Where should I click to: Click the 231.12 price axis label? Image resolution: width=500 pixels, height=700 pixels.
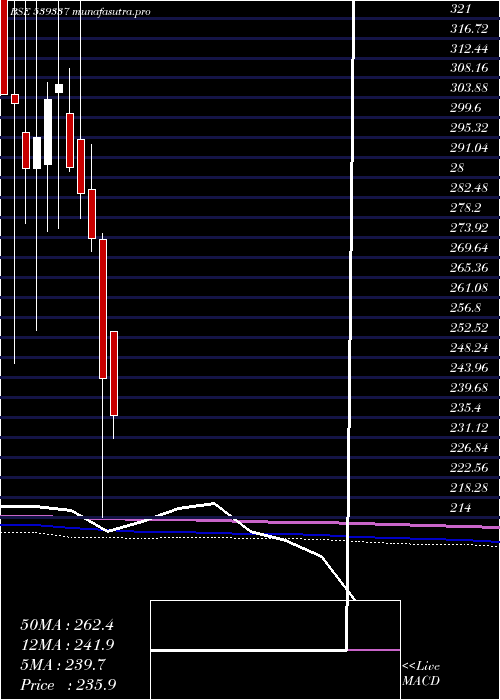[469, 427]
